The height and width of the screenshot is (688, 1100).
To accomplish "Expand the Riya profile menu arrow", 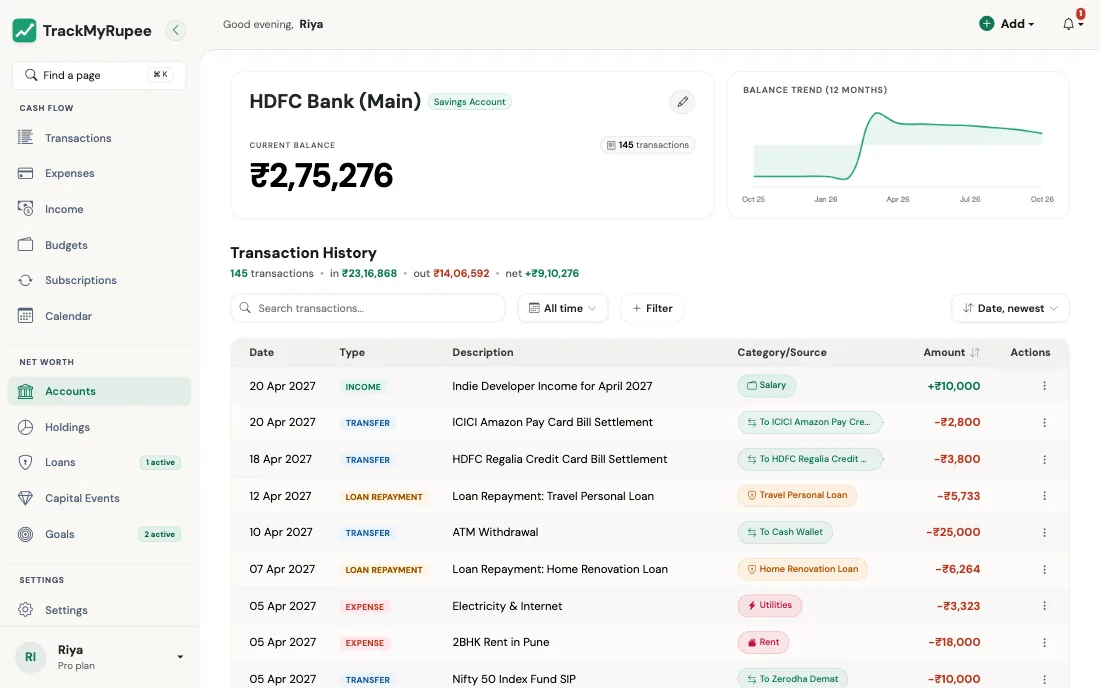I will [180, 657].
